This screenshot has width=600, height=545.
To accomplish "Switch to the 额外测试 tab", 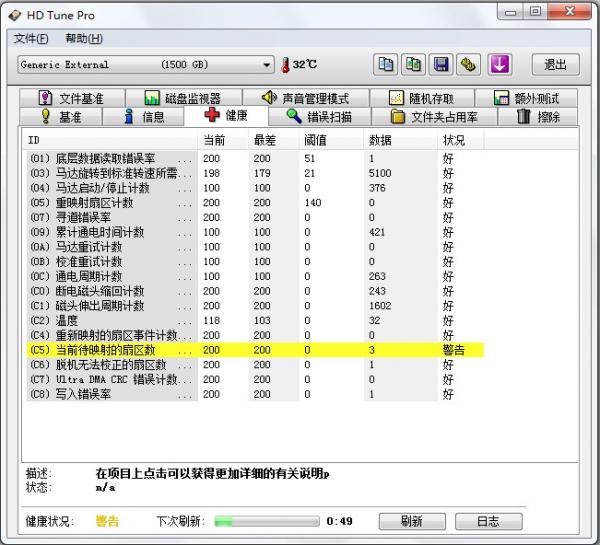I will pos(526,98).
